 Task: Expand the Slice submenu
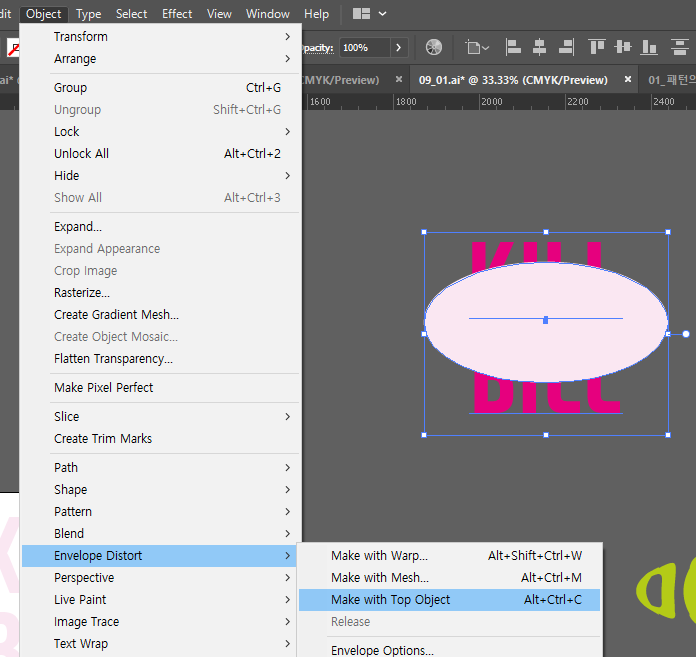click(160, 416)
